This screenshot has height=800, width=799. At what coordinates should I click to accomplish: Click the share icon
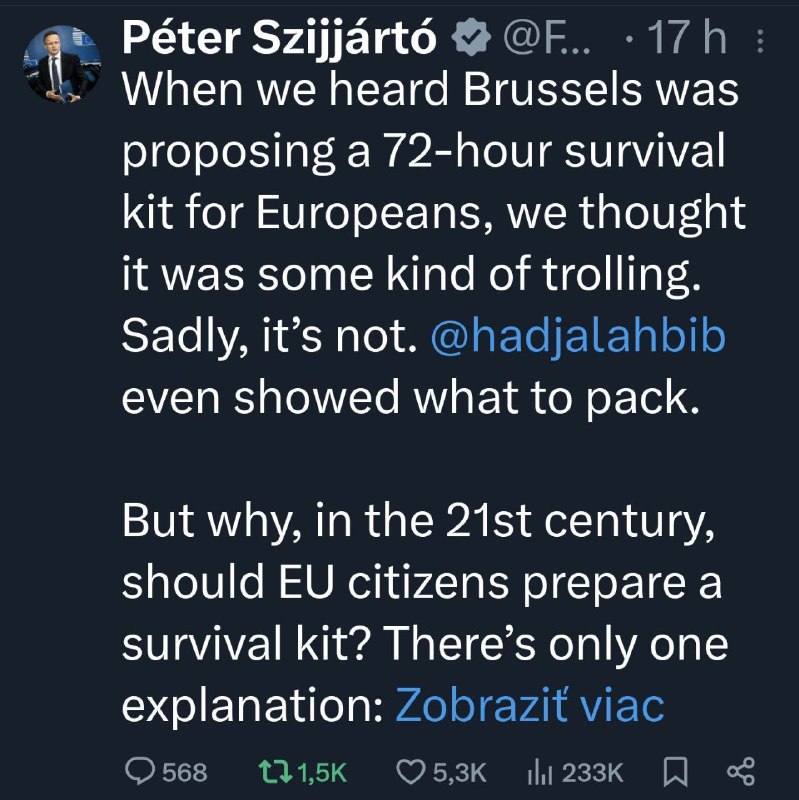pyautogui.click(x=739, y=772)
